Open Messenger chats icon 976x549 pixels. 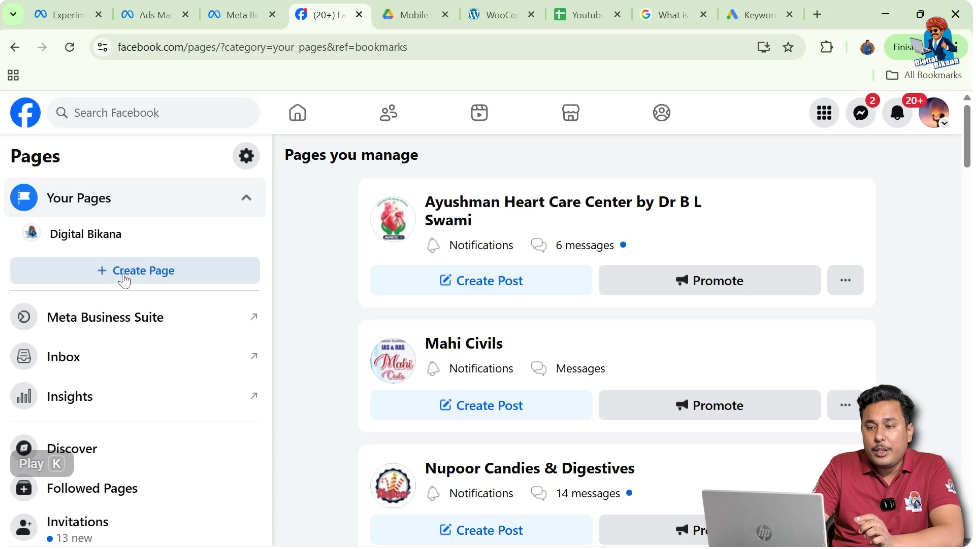[861, 113]
